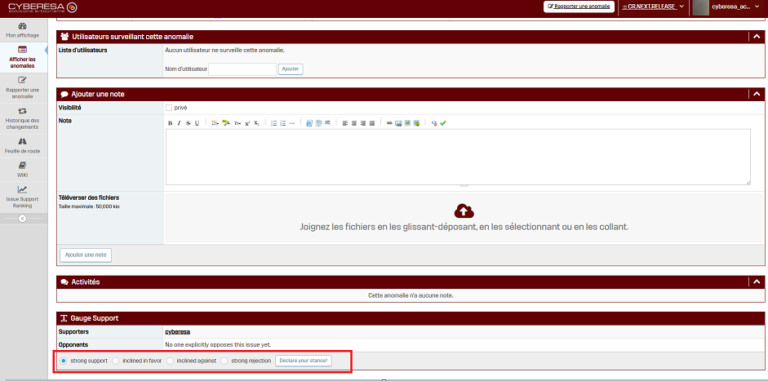Apply underline formatting in note editor
Viewport: 768px width, 381px height.
[197, 123]
